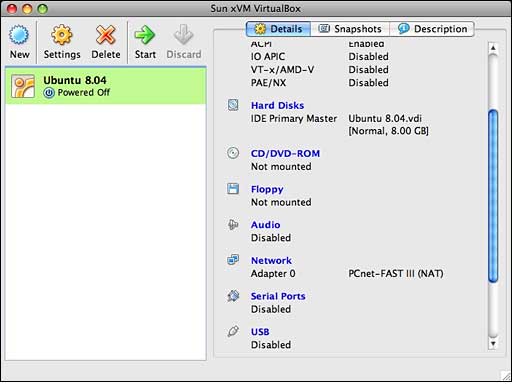Open the Audio settings link
The width and height of the screenshot is (512, 384).
tap(265, 225)
